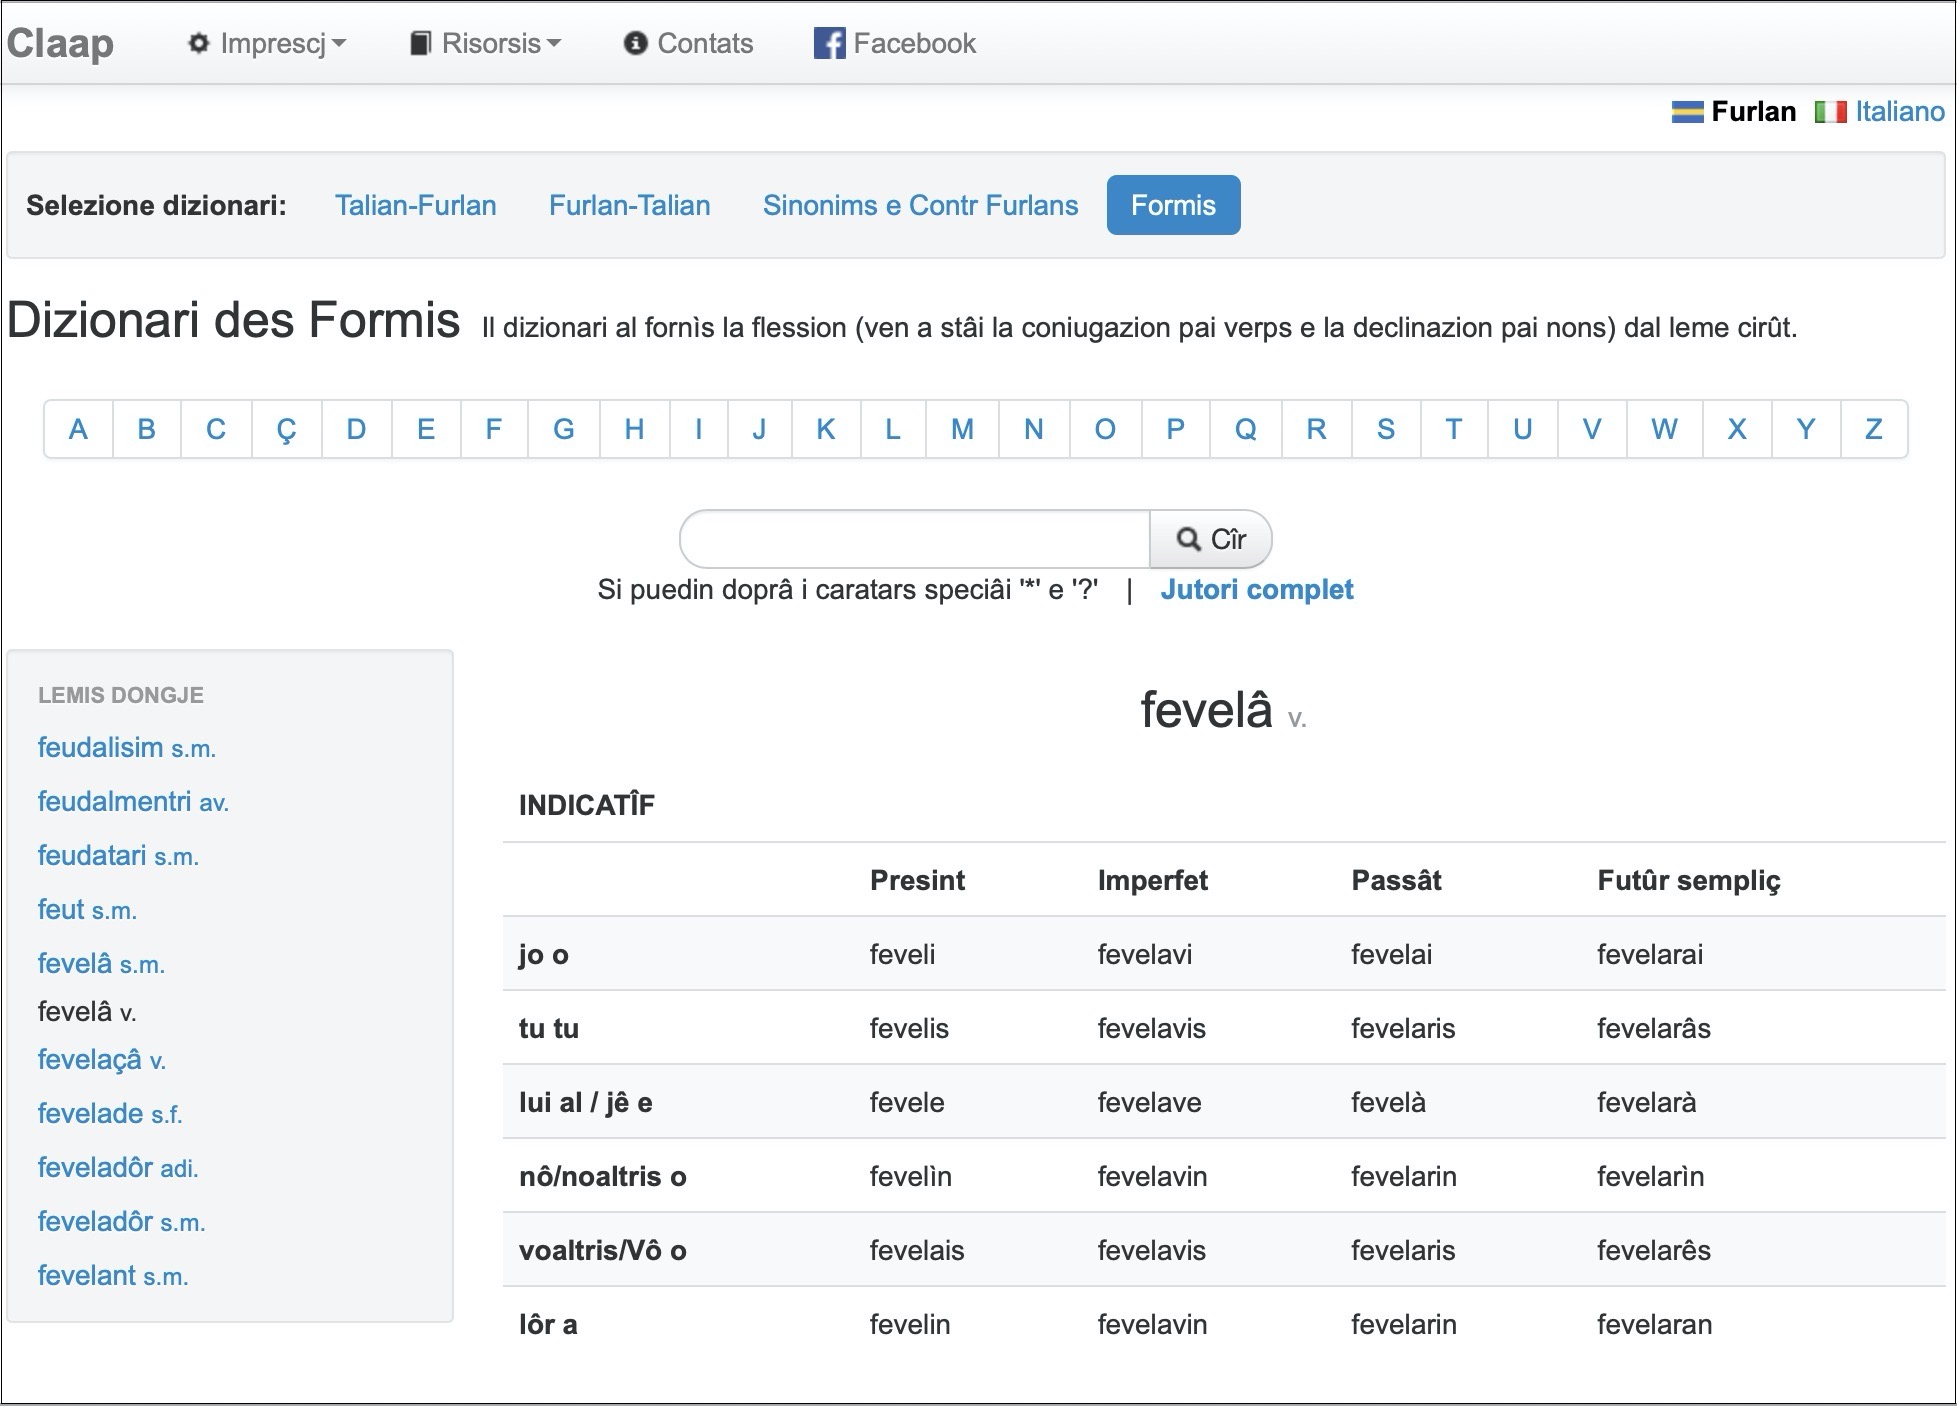The image size is (1957, 1406).
Task: Browse lemmas starting with letter F
Action: [x=494, y=429]
